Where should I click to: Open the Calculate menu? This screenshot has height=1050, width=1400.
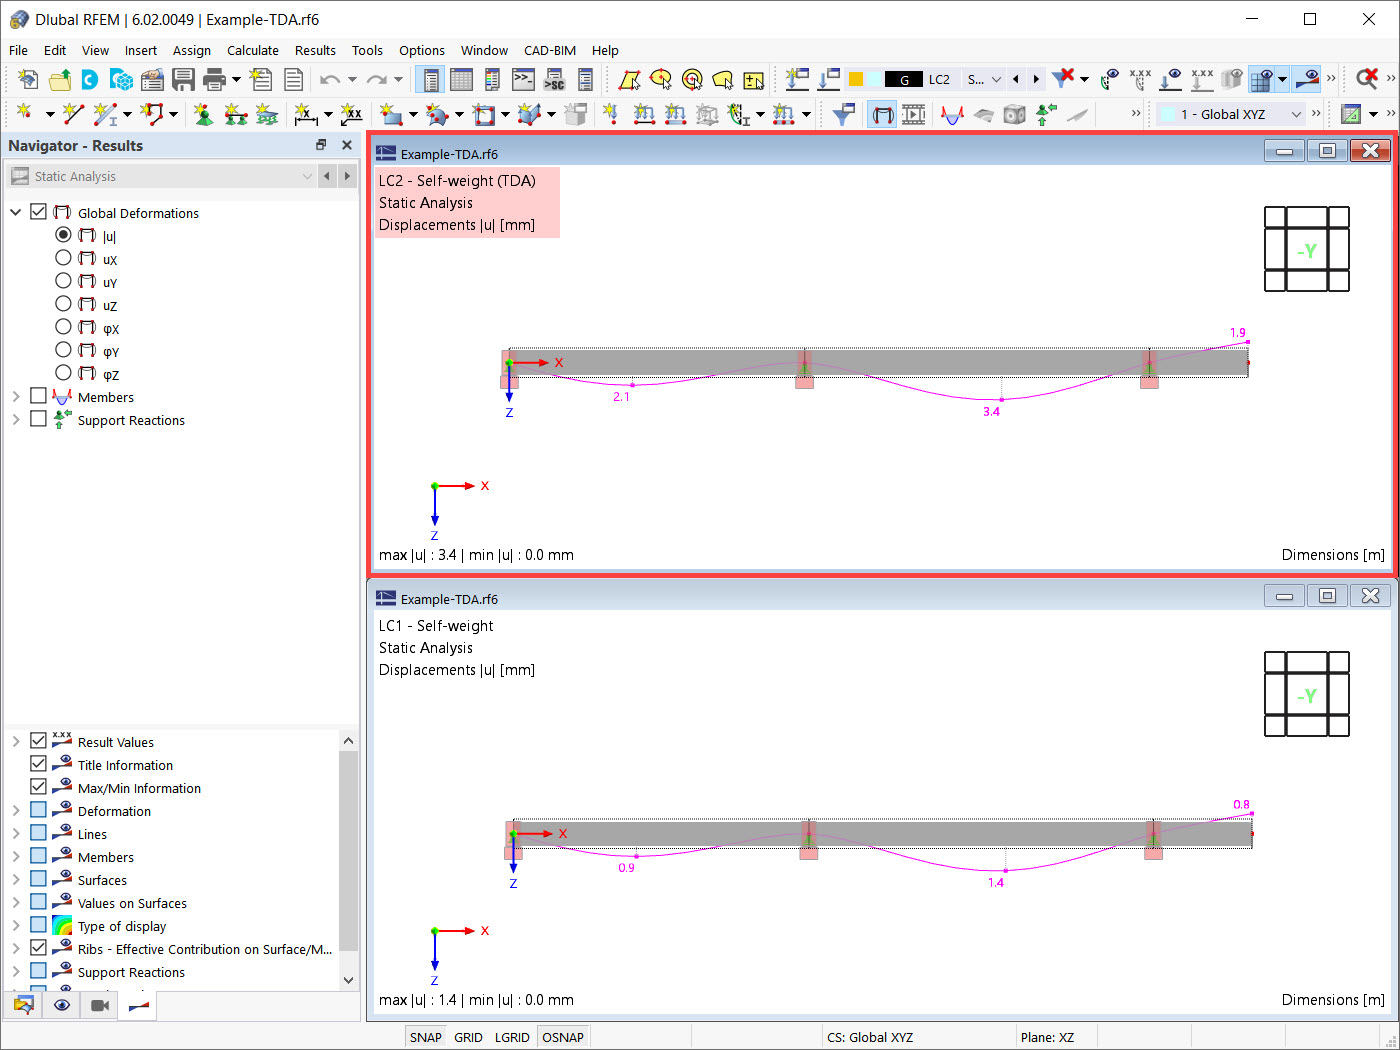(253, 50)
